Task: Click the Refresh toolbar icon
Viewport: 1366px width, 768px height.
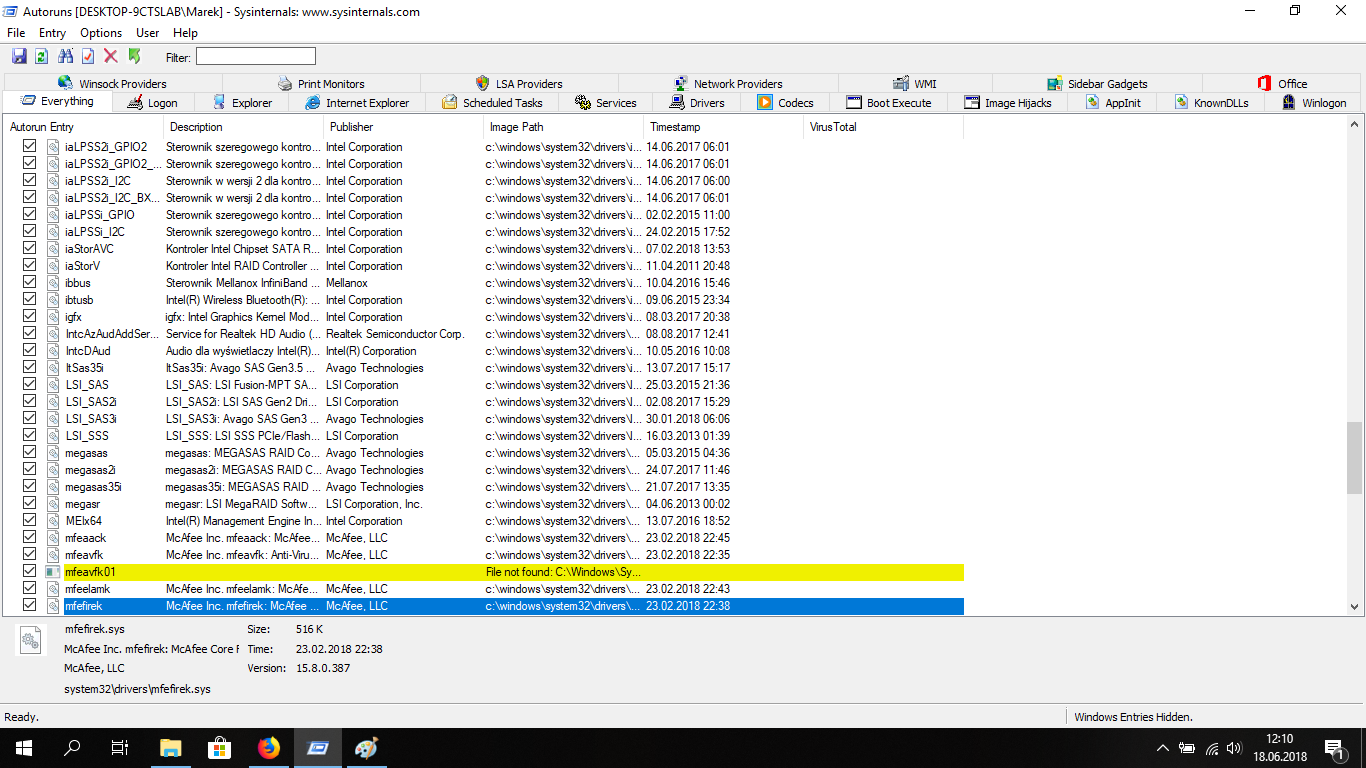Action: point(42,57)
